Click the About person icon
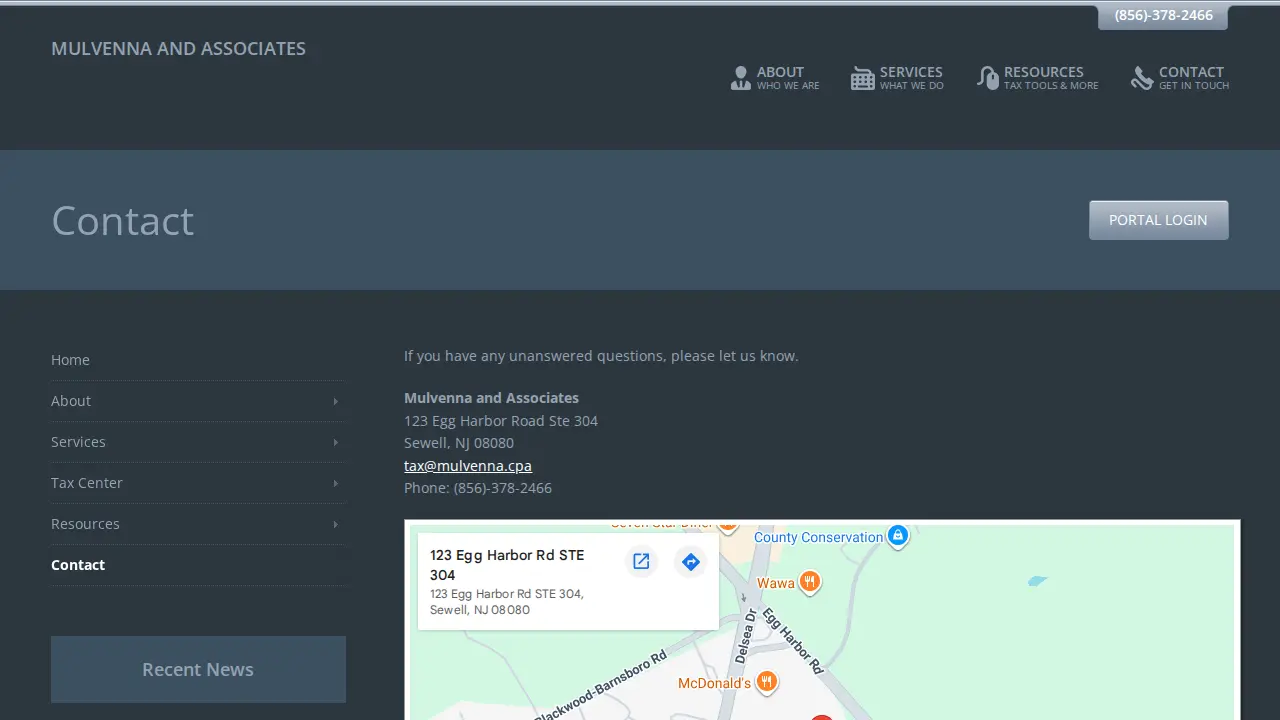The width and height of the screenshot is (1280, 720). pyautogui.click(x=740, y=78)
